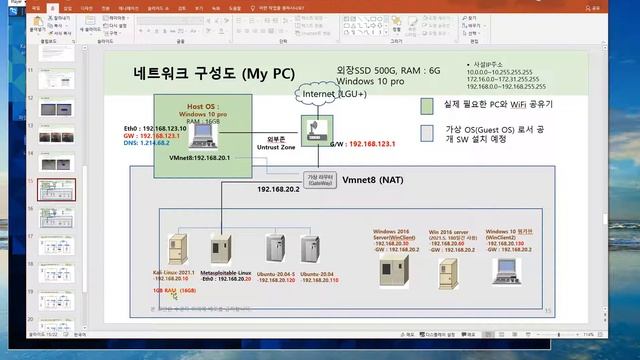Switch to the Design ribbon tab
Viewport: 640px width, 360px height.
coord(87,8)
